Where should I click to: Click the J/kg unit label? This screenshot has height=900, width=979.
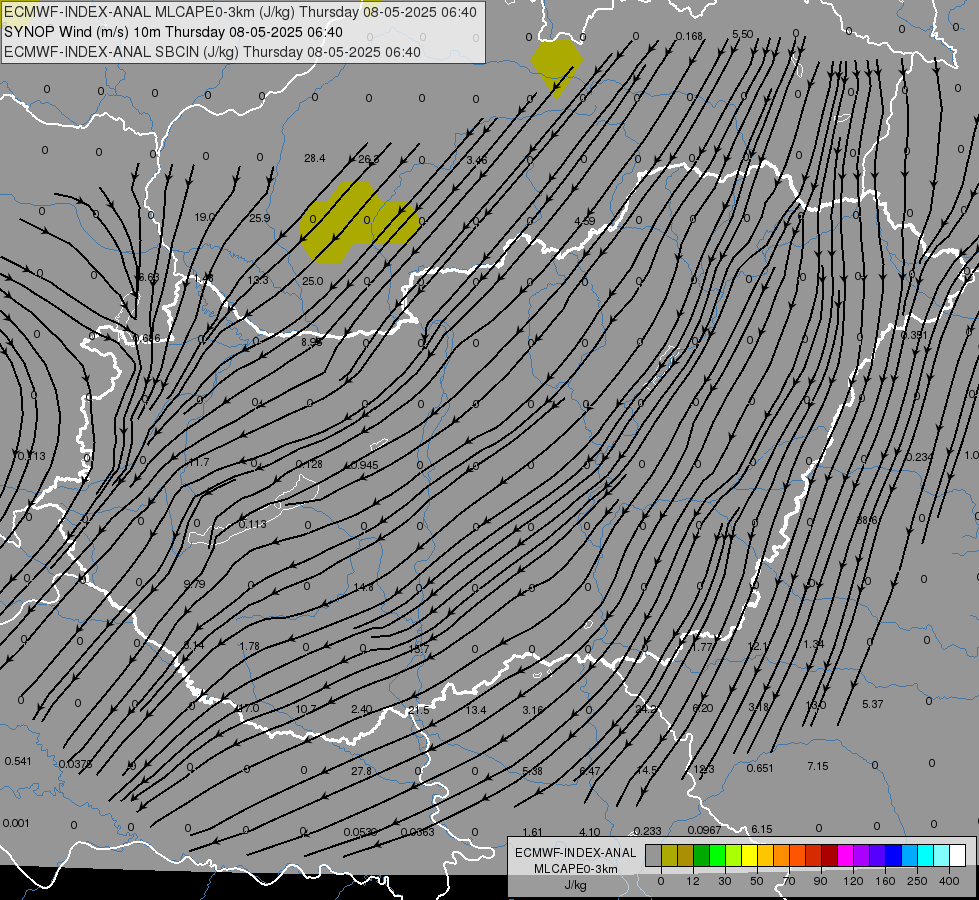576,885
